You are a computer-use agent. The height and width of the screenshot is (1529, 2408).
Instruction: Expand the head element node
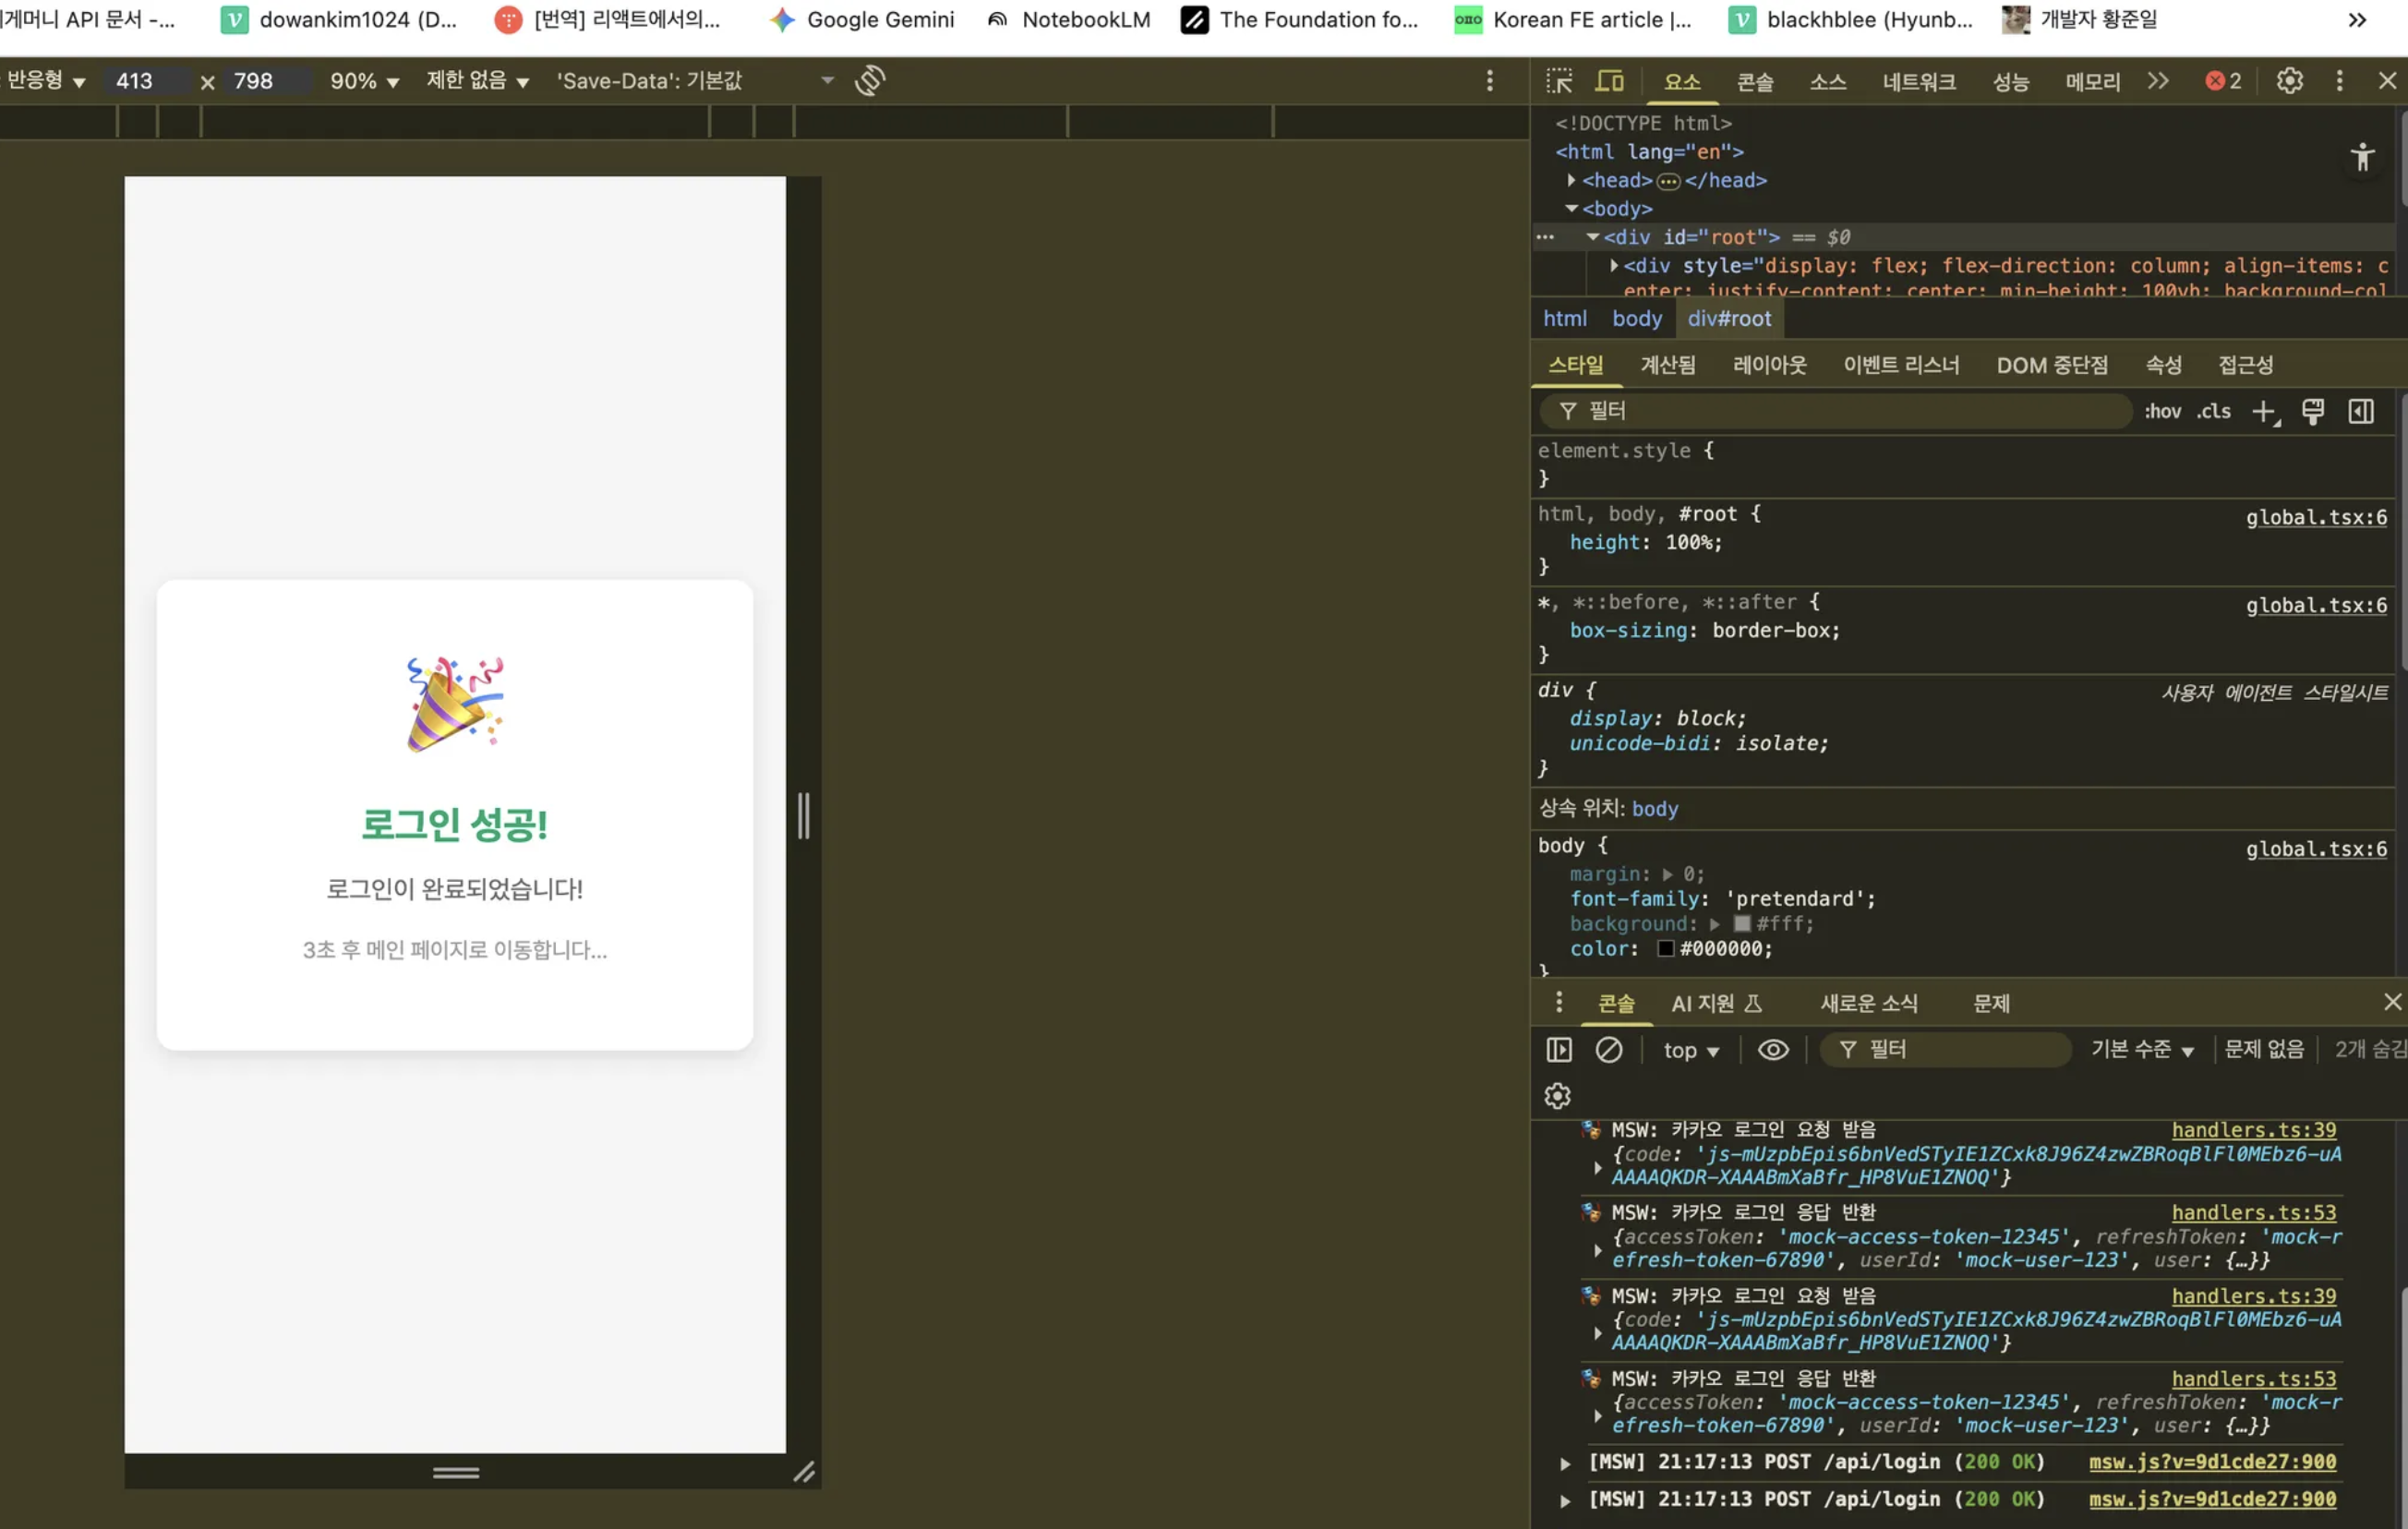(1572, 180)
